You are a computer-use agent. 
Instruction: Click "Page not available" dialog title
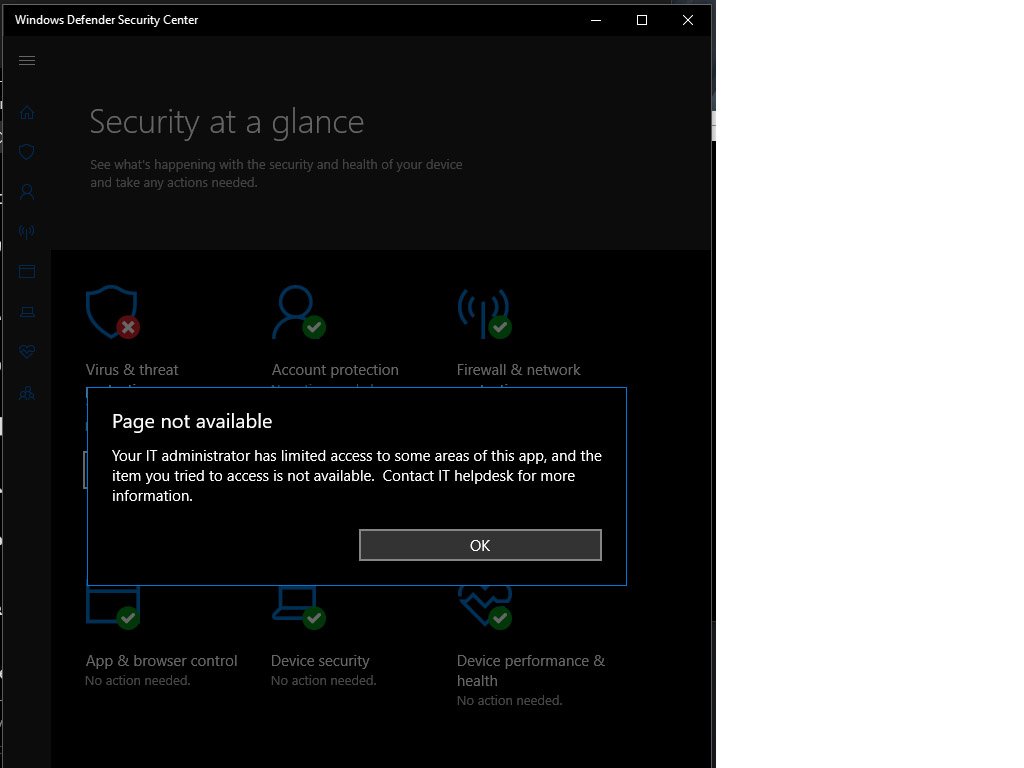click(192, 421)
